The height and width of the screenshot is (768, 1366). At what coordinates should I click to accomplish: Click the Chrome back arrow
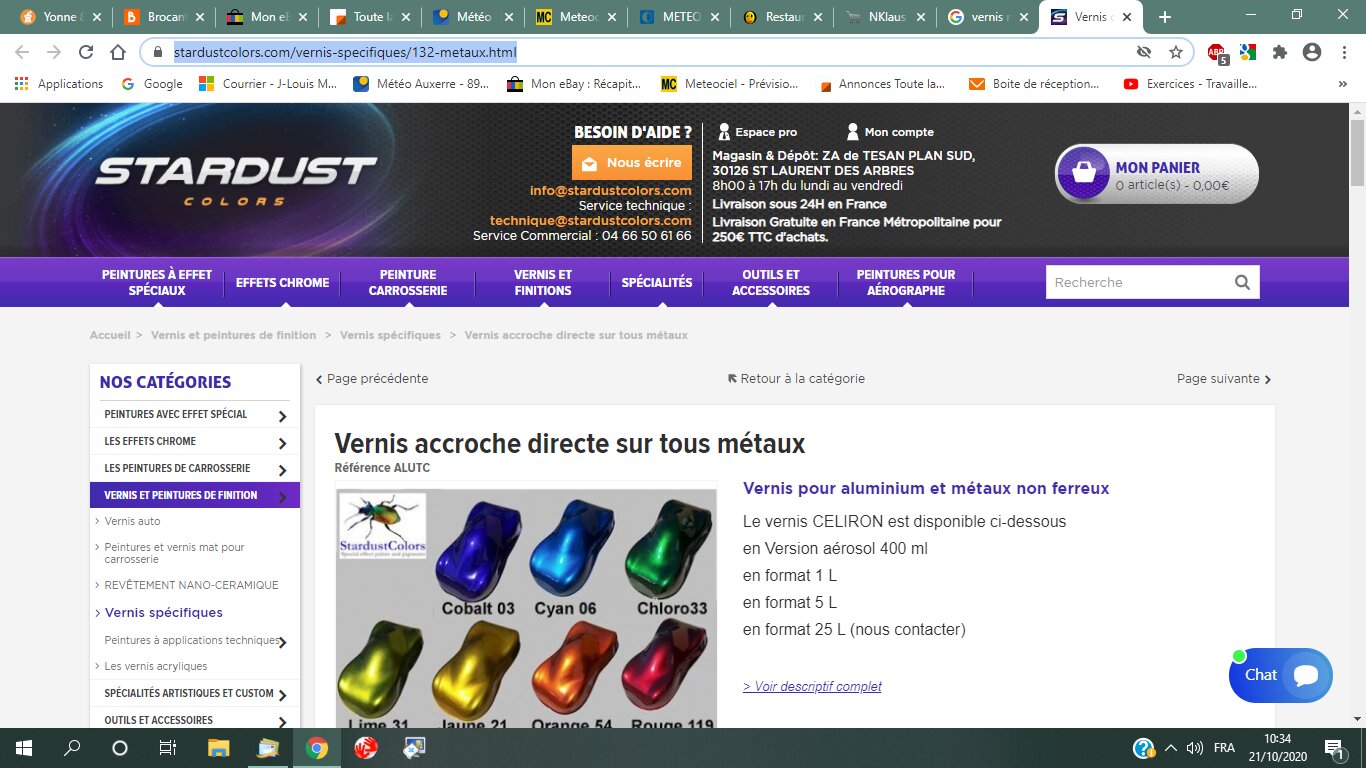22,52
